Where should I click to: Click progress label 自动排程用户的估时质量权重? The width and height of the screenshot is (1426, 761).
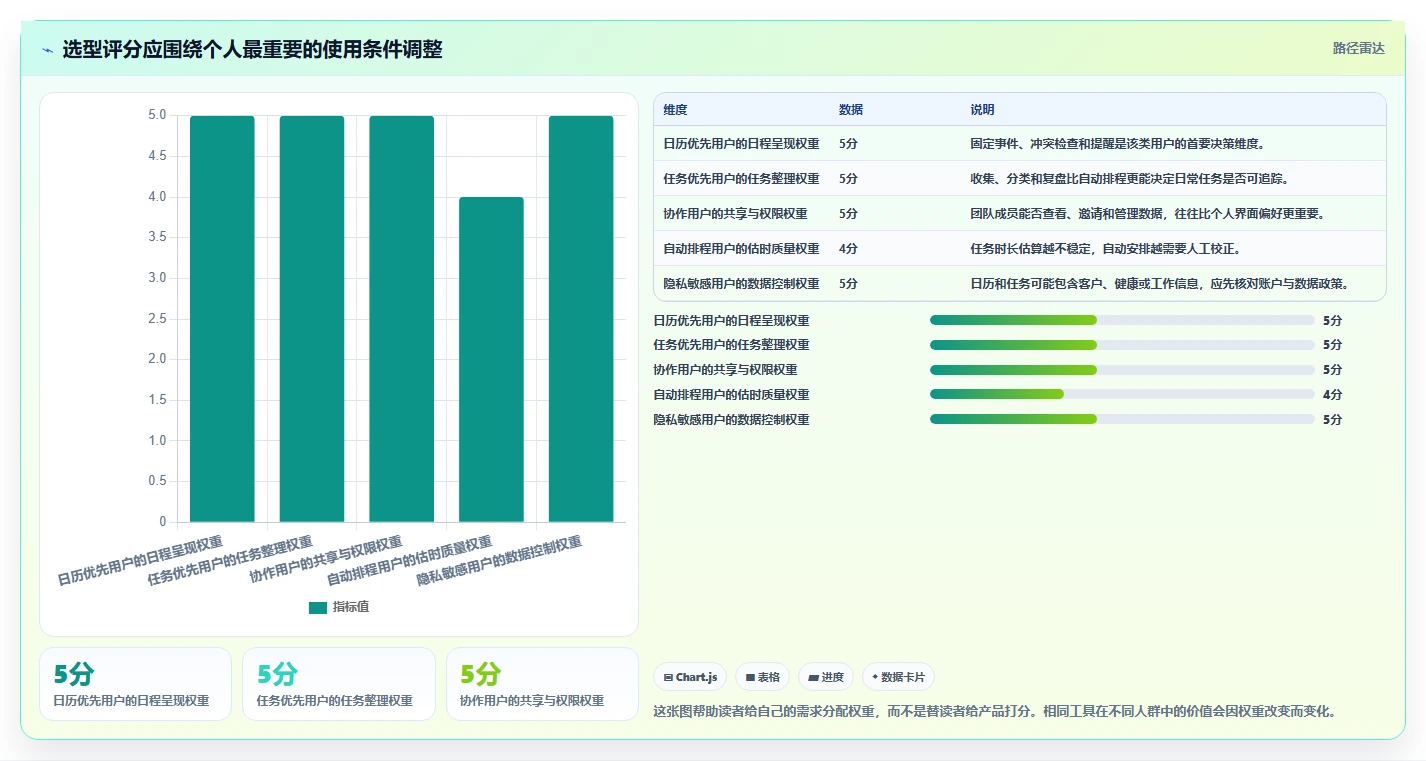tap(731, 395)
